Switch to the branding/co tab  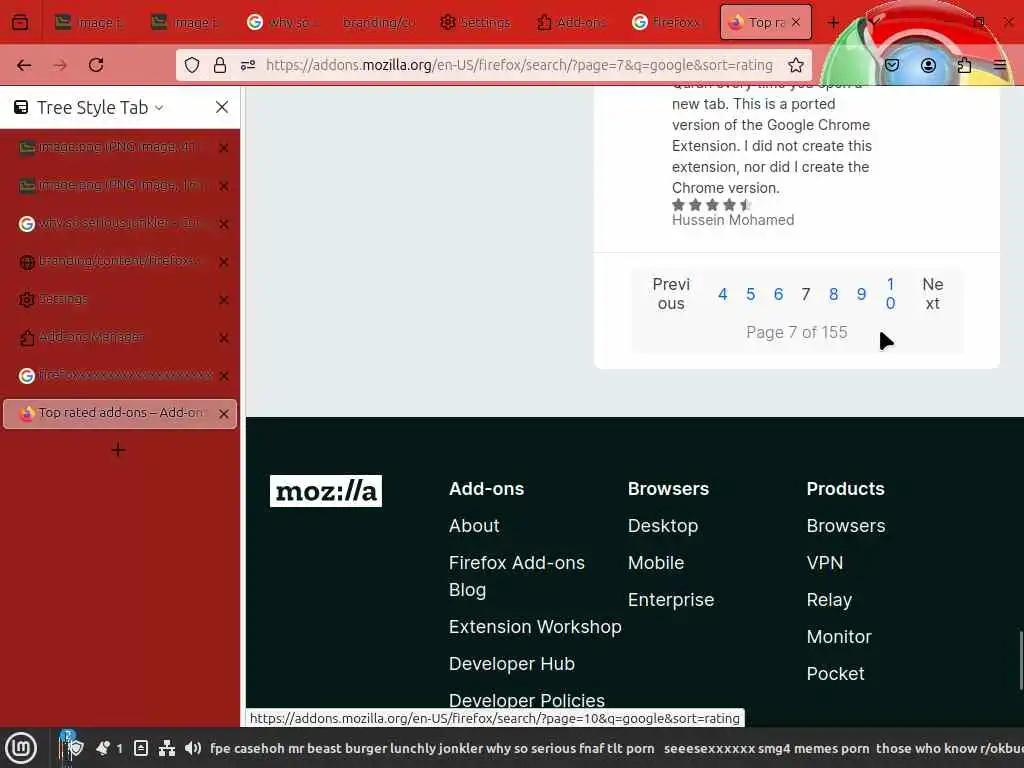pos(379,22)
